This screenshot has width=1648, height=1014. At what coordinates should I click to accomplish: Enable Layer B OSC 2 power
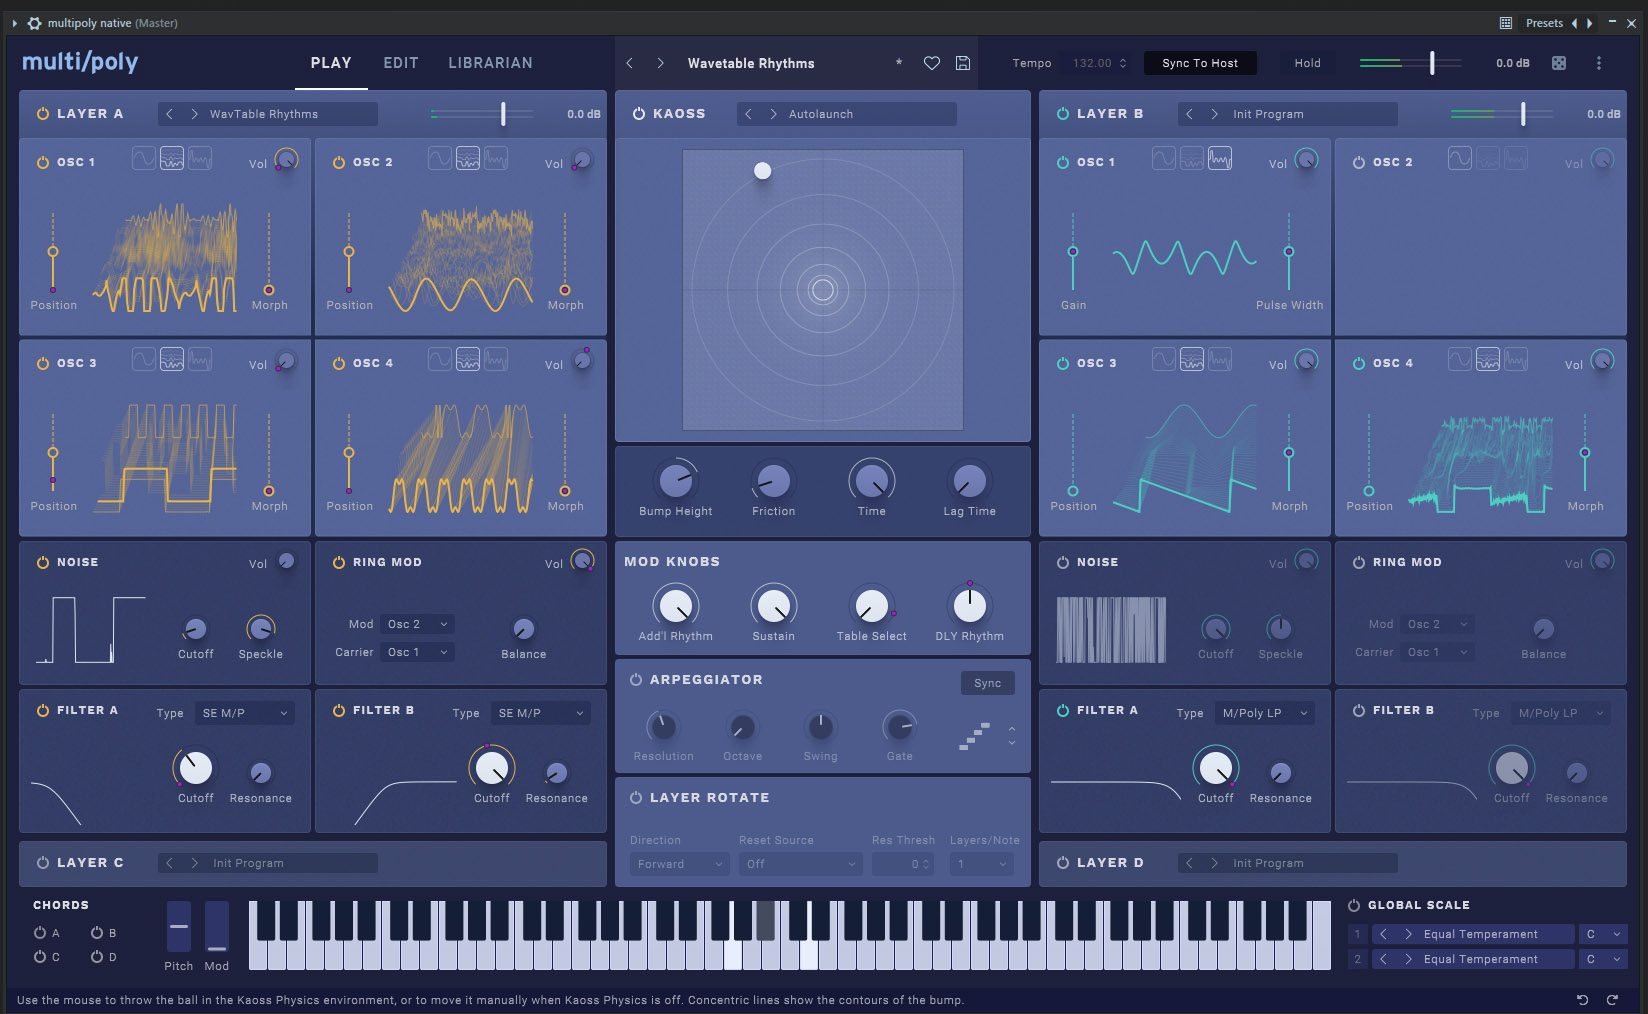tap(1359, 162)
